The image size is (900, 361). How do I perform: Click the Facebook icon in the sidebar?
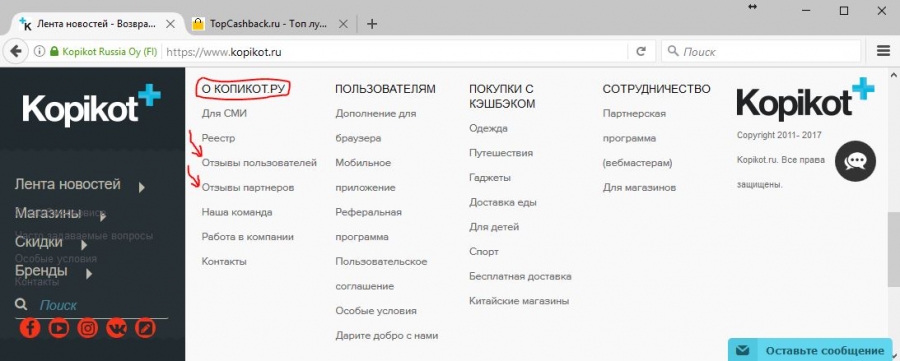tap(30, 328)
